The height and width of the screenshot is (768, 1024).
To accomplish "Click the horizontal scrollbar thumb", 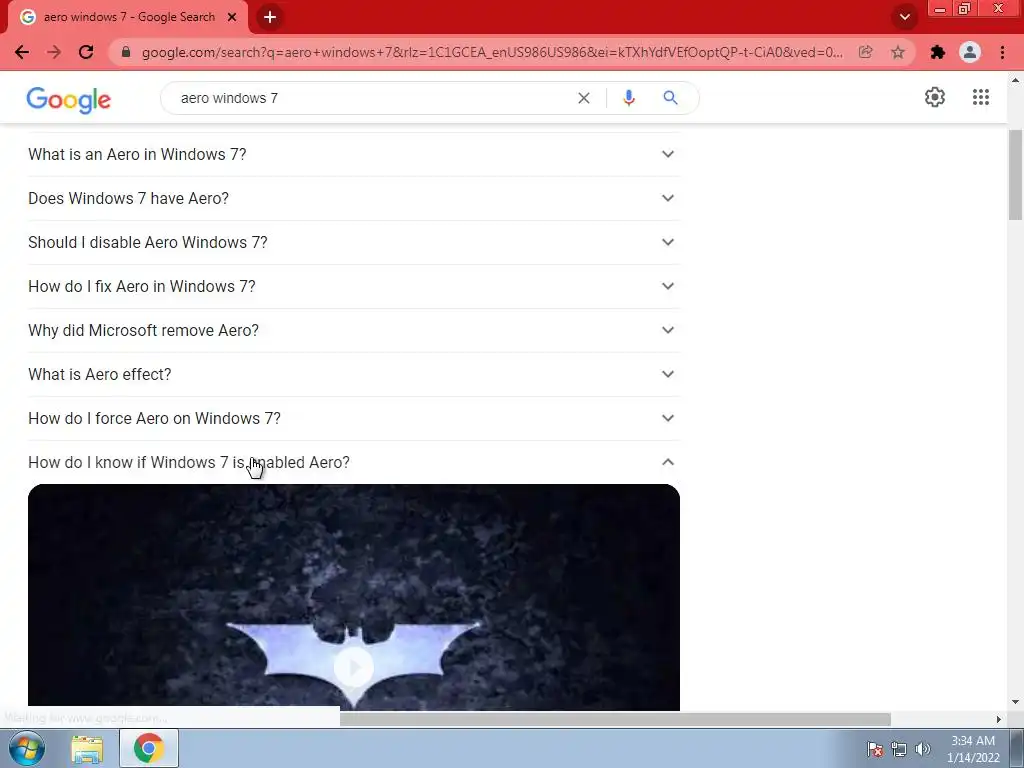I will click(x=615, y=719).
